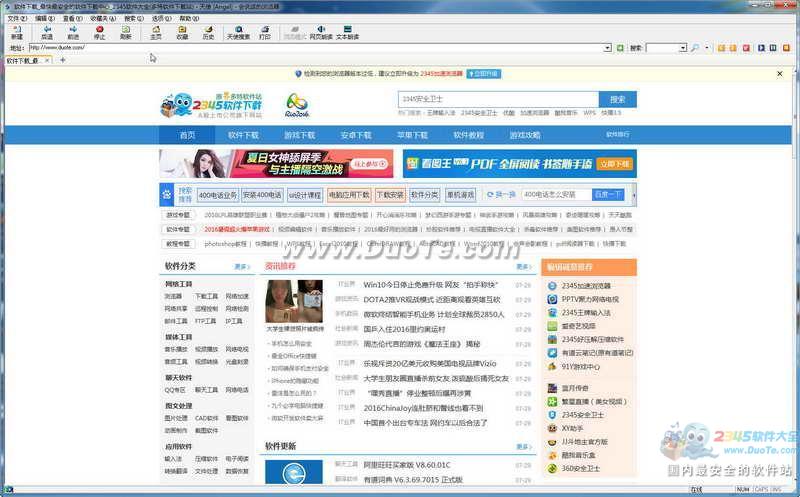The image size is (800, 497).
Task: Stop loading with the red 停止 icon
Action: point(99,33)
